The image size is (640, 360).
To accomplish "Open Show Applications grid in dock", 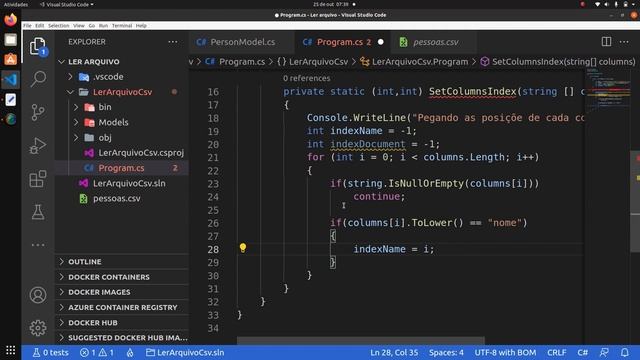I will pyautogui.click(x=11, y=350).
